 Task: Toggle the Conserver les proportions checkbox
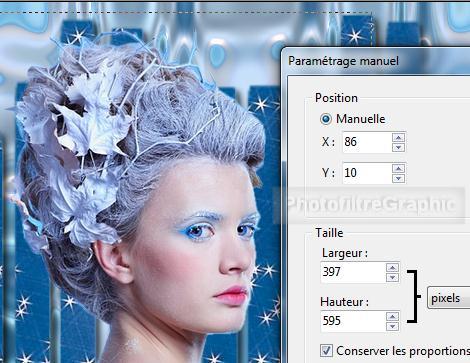[326, 351]
